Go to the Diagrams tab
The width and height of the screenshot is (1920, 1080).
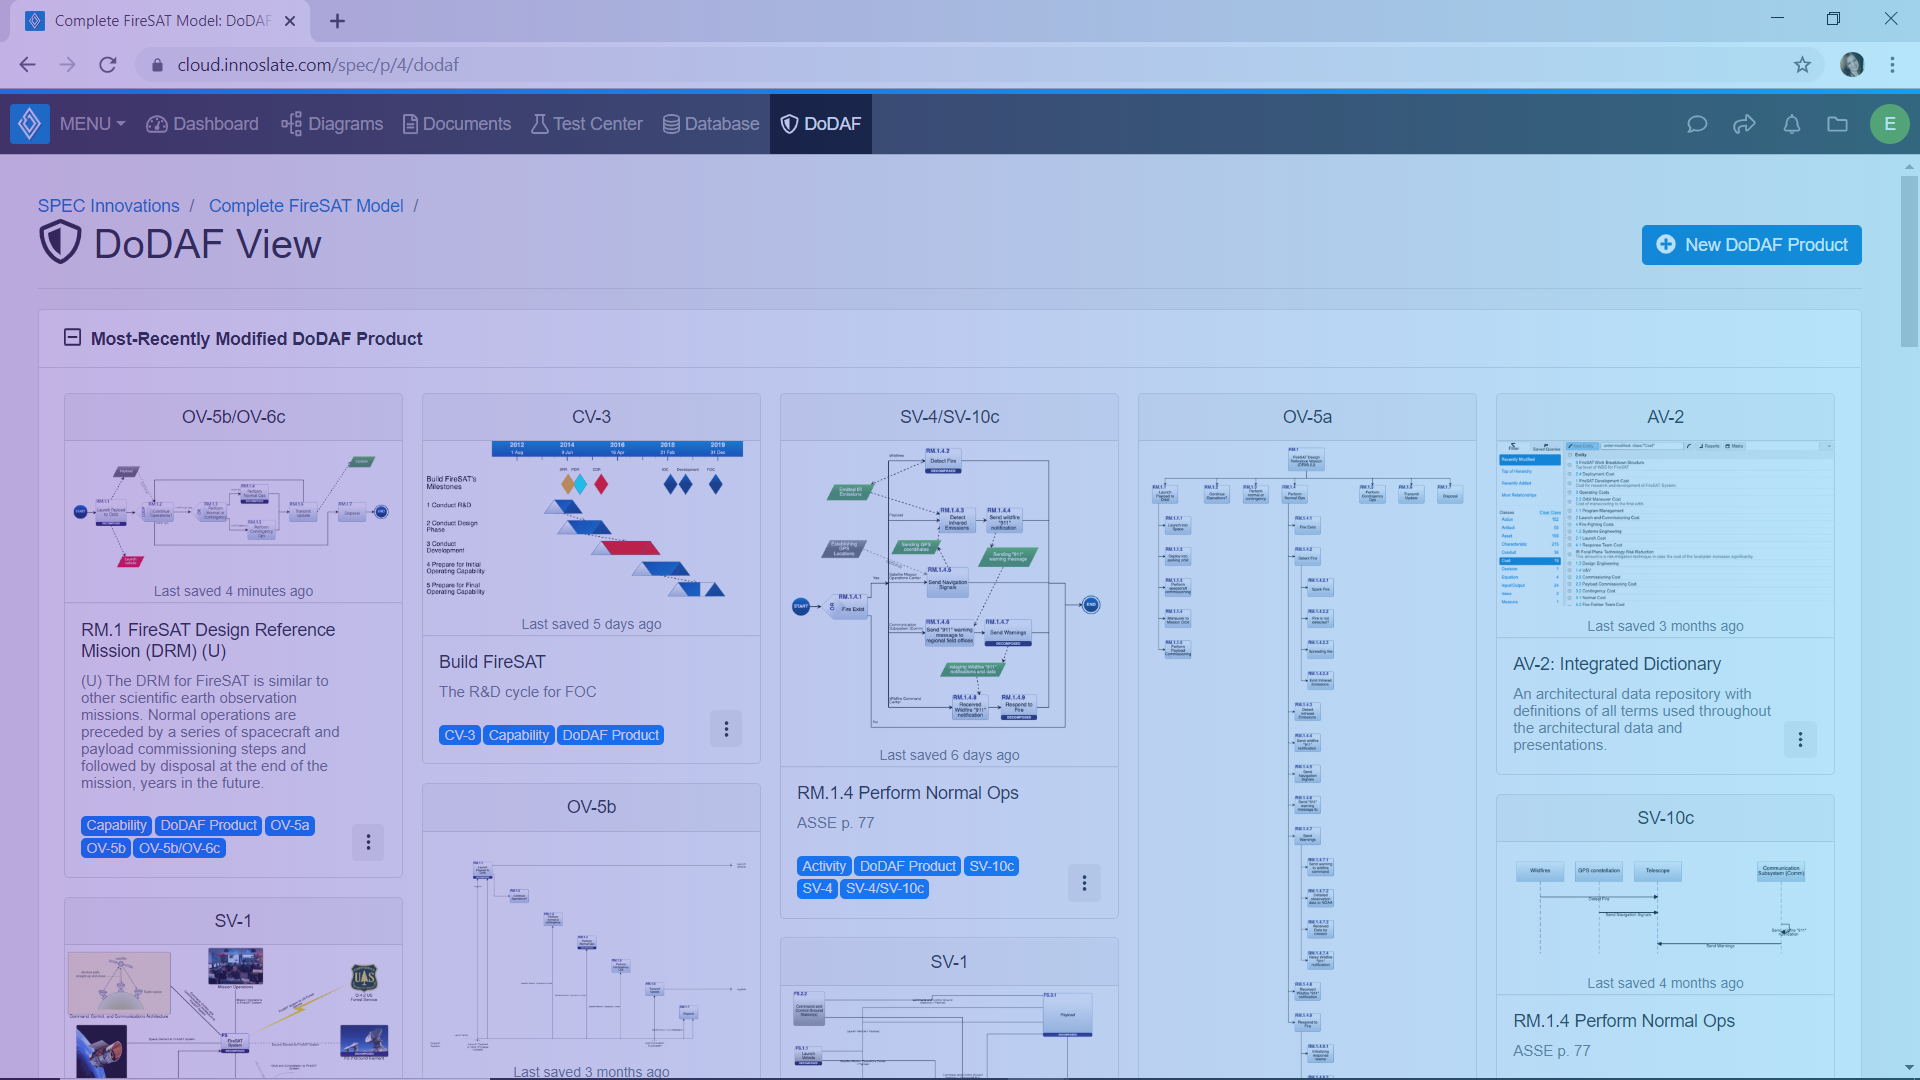(x=332, y=124)
